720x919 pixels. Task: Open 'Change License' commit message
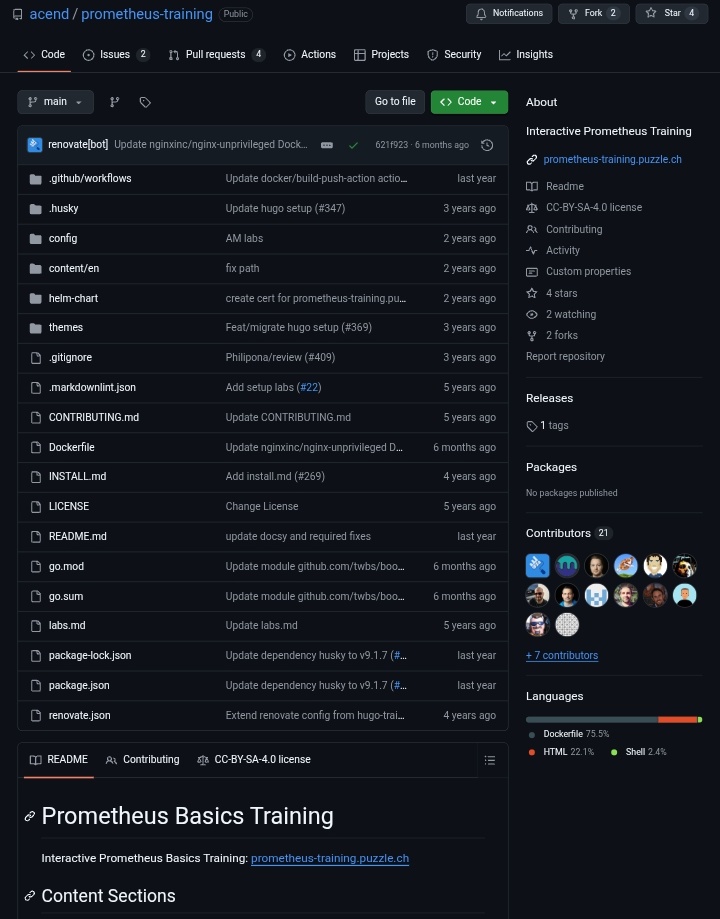coord(261,506)
